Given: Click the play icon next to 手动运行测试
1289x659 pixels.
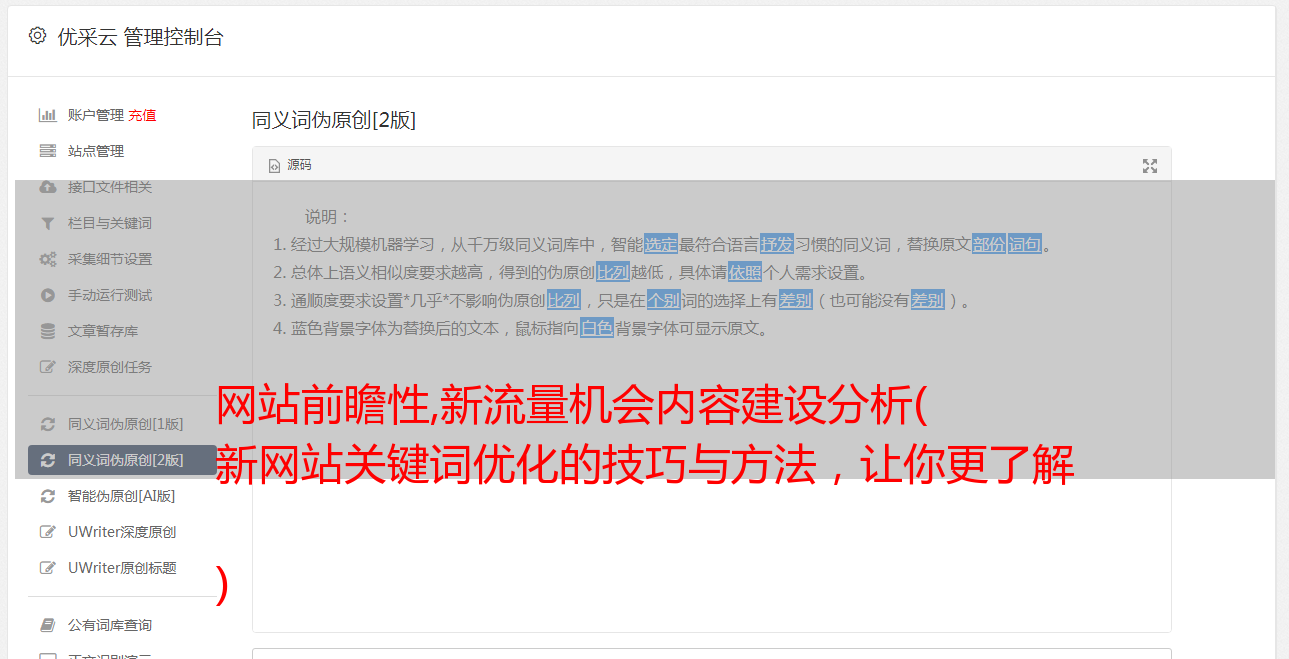Looking at the screenshot, I should click(47, 295).
